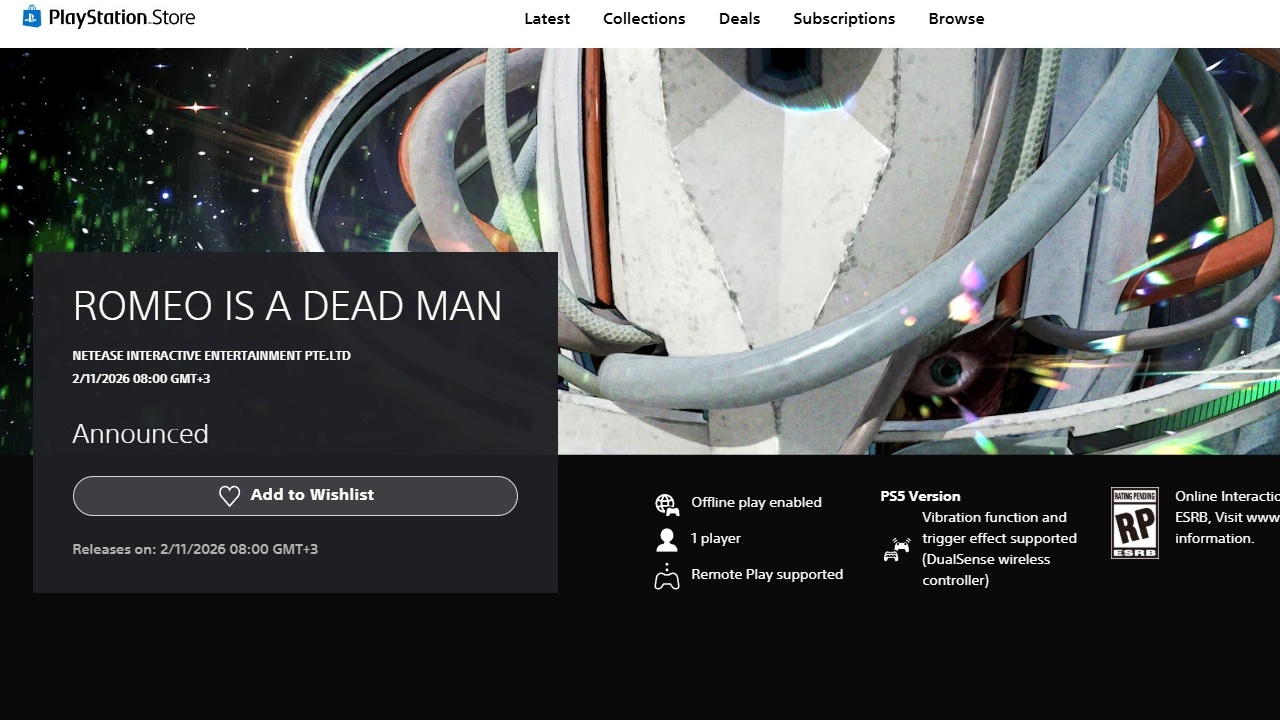Click the PlayStation Store shopping bag logo
Viewport: 1280px width, 720px height.
tap(32, 16)
